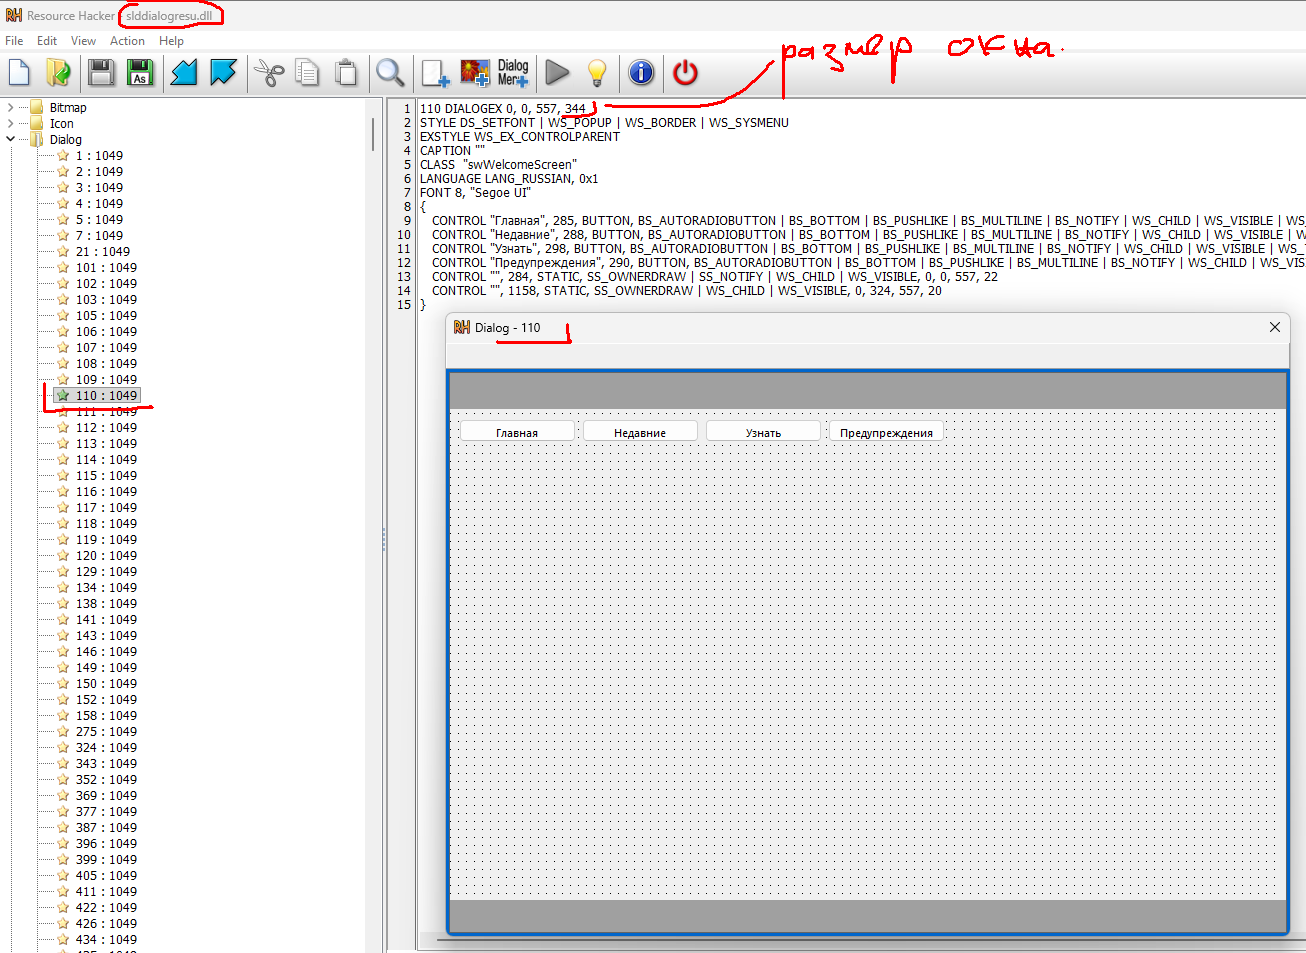The height and width of the screenshot is (953, 1306).
Task: Click the lightbulb toolbar icon
Action: 597,73
